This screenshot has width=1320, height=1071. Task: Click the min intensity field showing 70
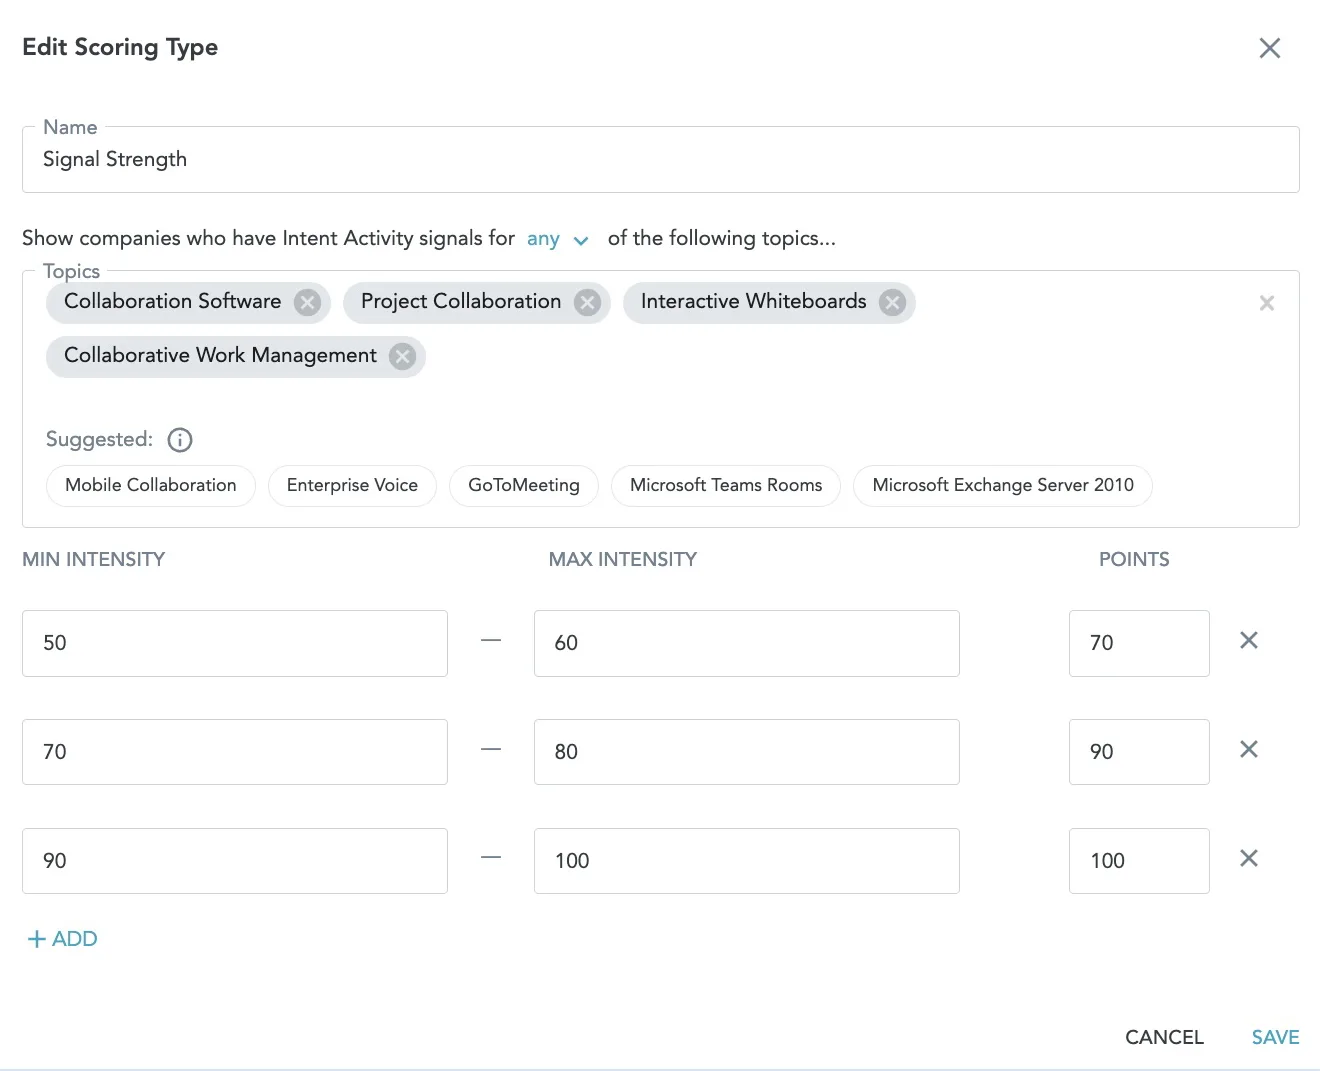pos(235,752)
